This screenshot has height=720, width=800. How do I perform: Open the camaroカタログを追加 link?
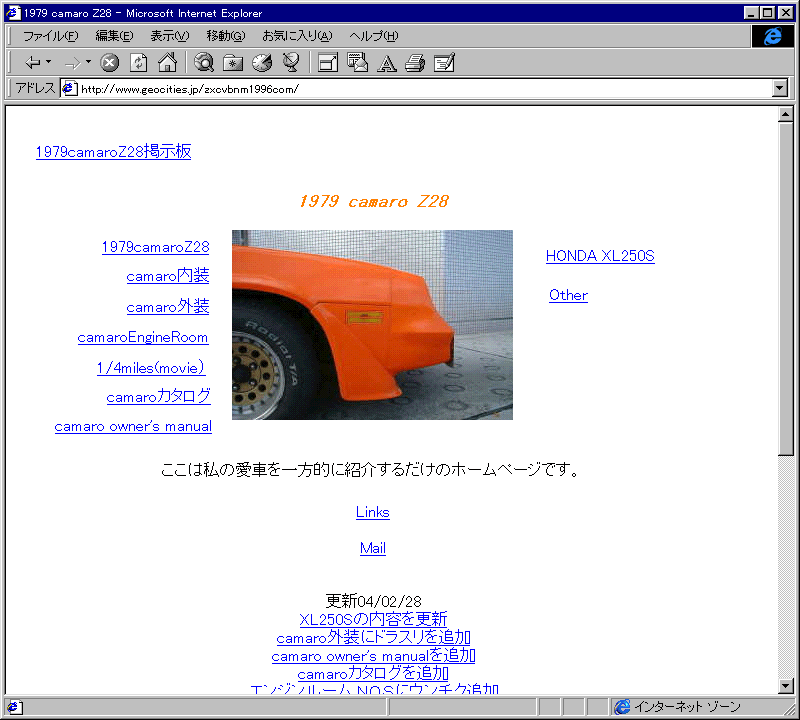click(373, 674)
